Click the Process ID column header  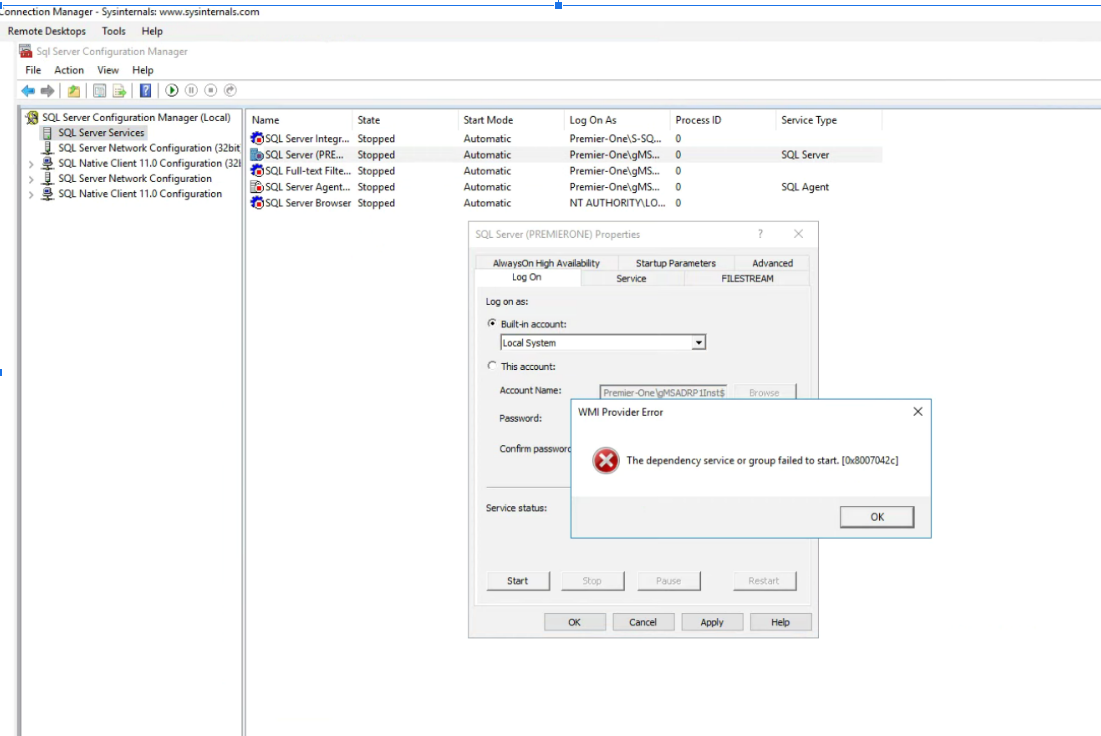click(x=723, y=120)
